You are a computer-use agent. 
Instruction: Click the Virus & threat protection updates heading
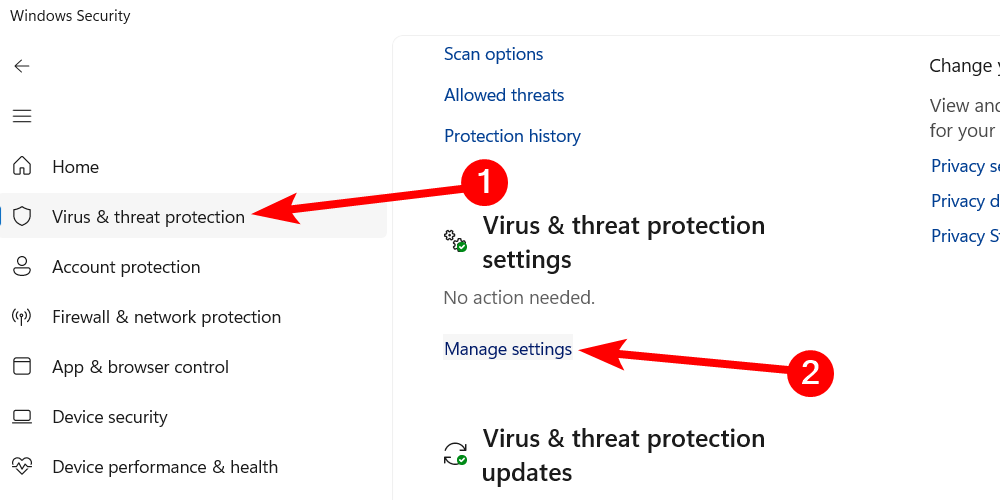pos(623,455)
